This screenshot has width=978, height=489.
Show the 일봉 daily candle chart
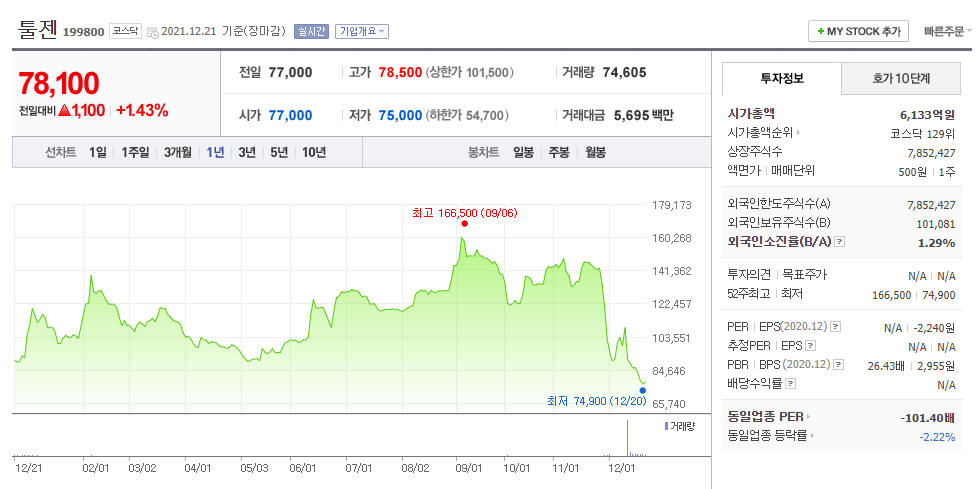(523, 152)
